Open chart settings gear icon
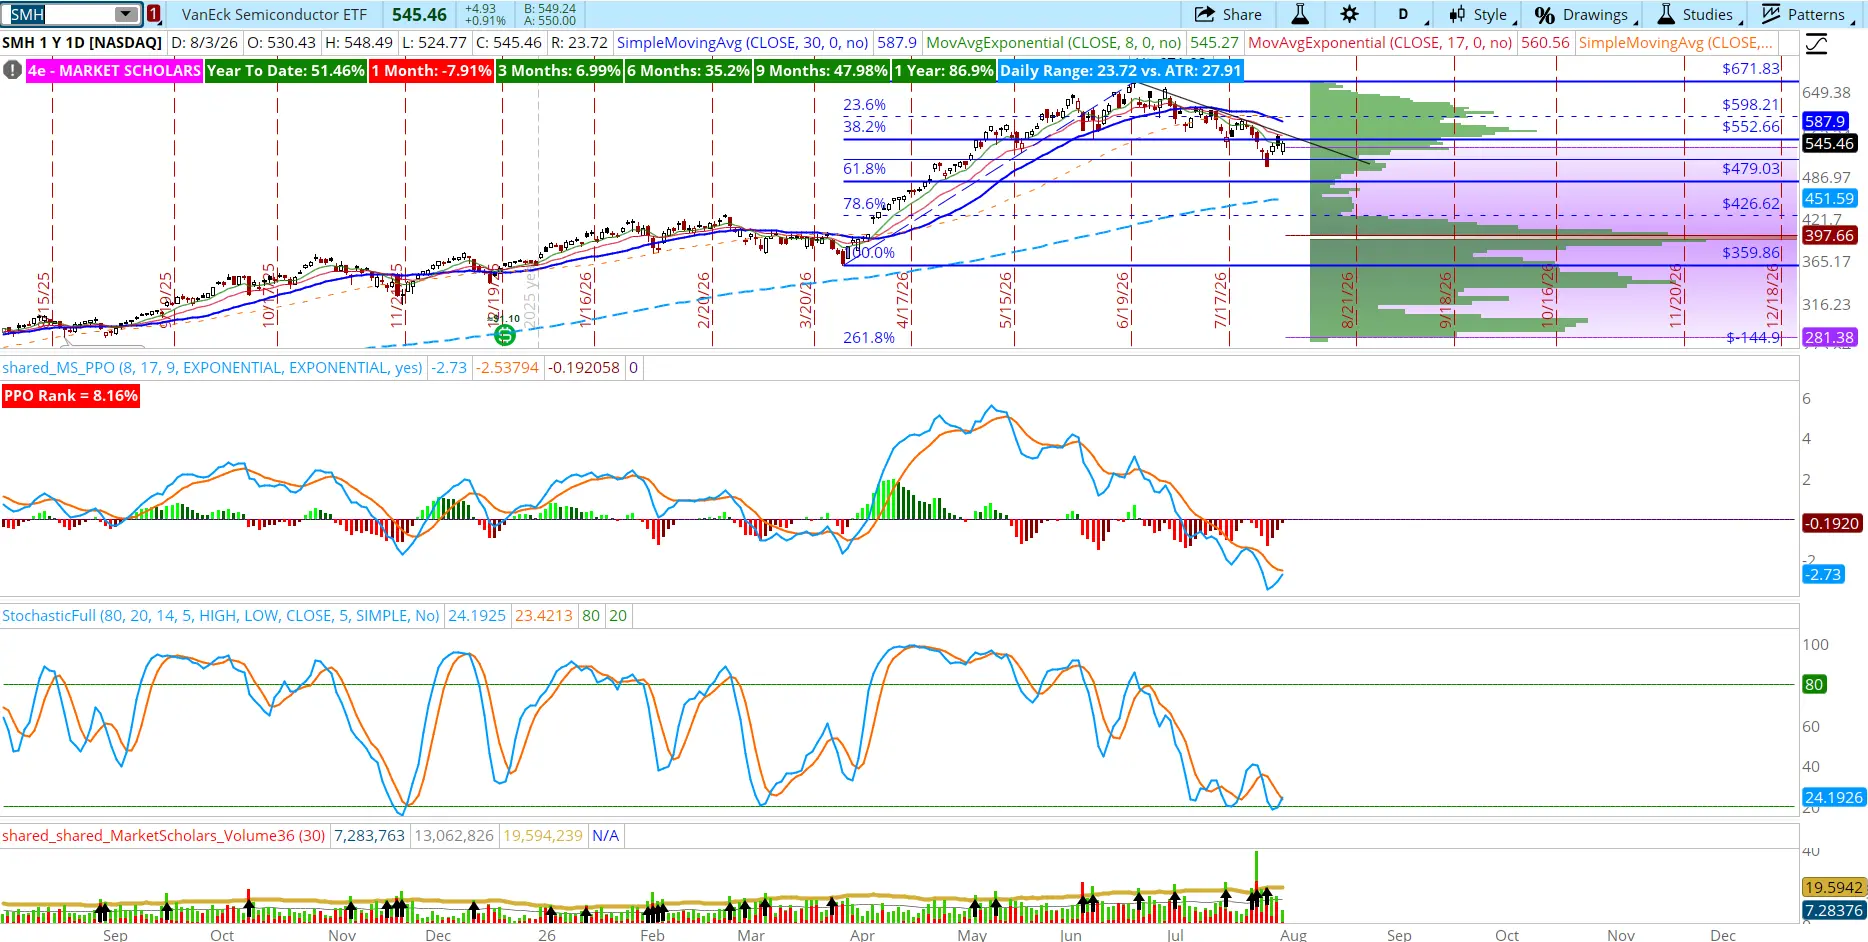Viewport: 1868px width, 942px height. pyautogui.click(x=1350, y=14)
